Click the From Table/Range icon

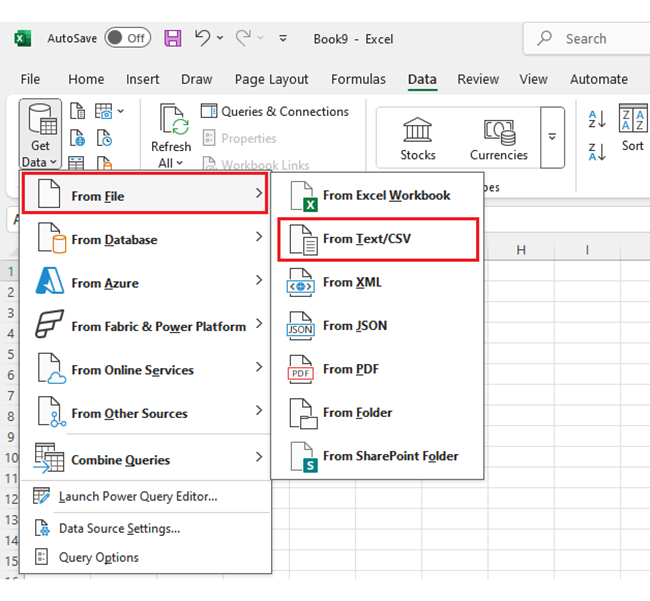pos(76,163)
